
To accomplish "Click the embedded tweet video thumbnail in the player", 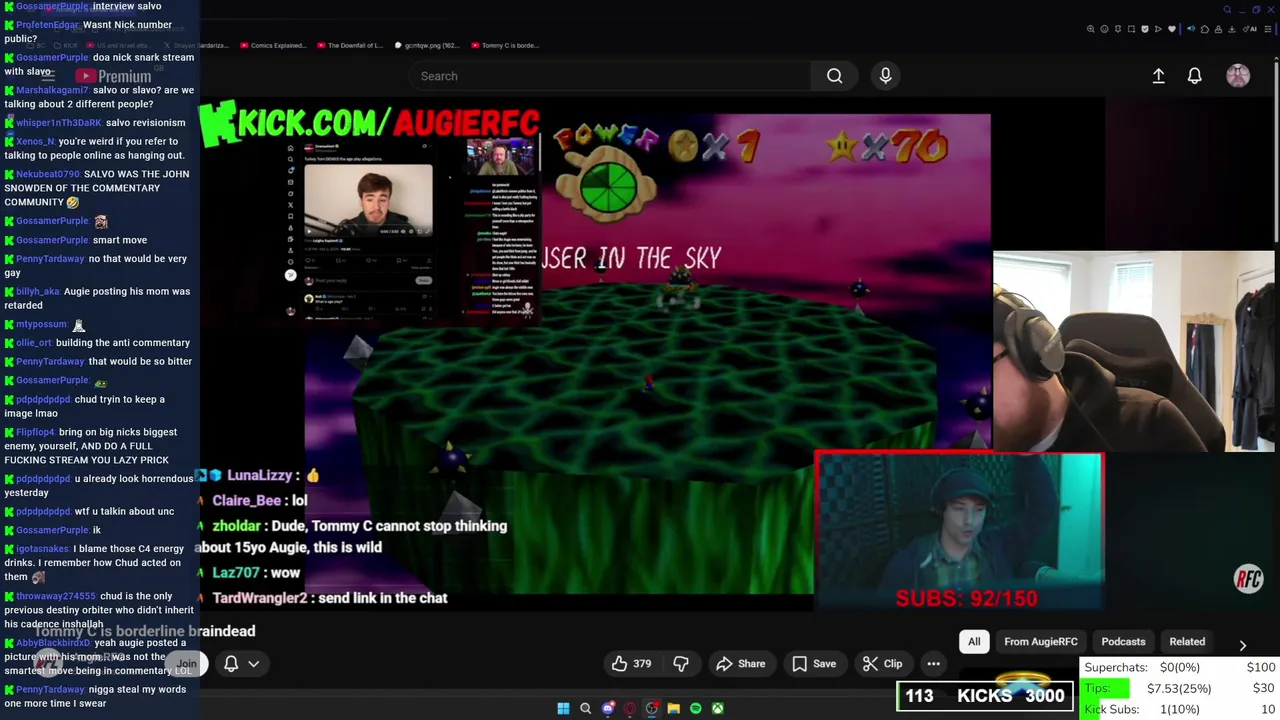I will 368,200.
